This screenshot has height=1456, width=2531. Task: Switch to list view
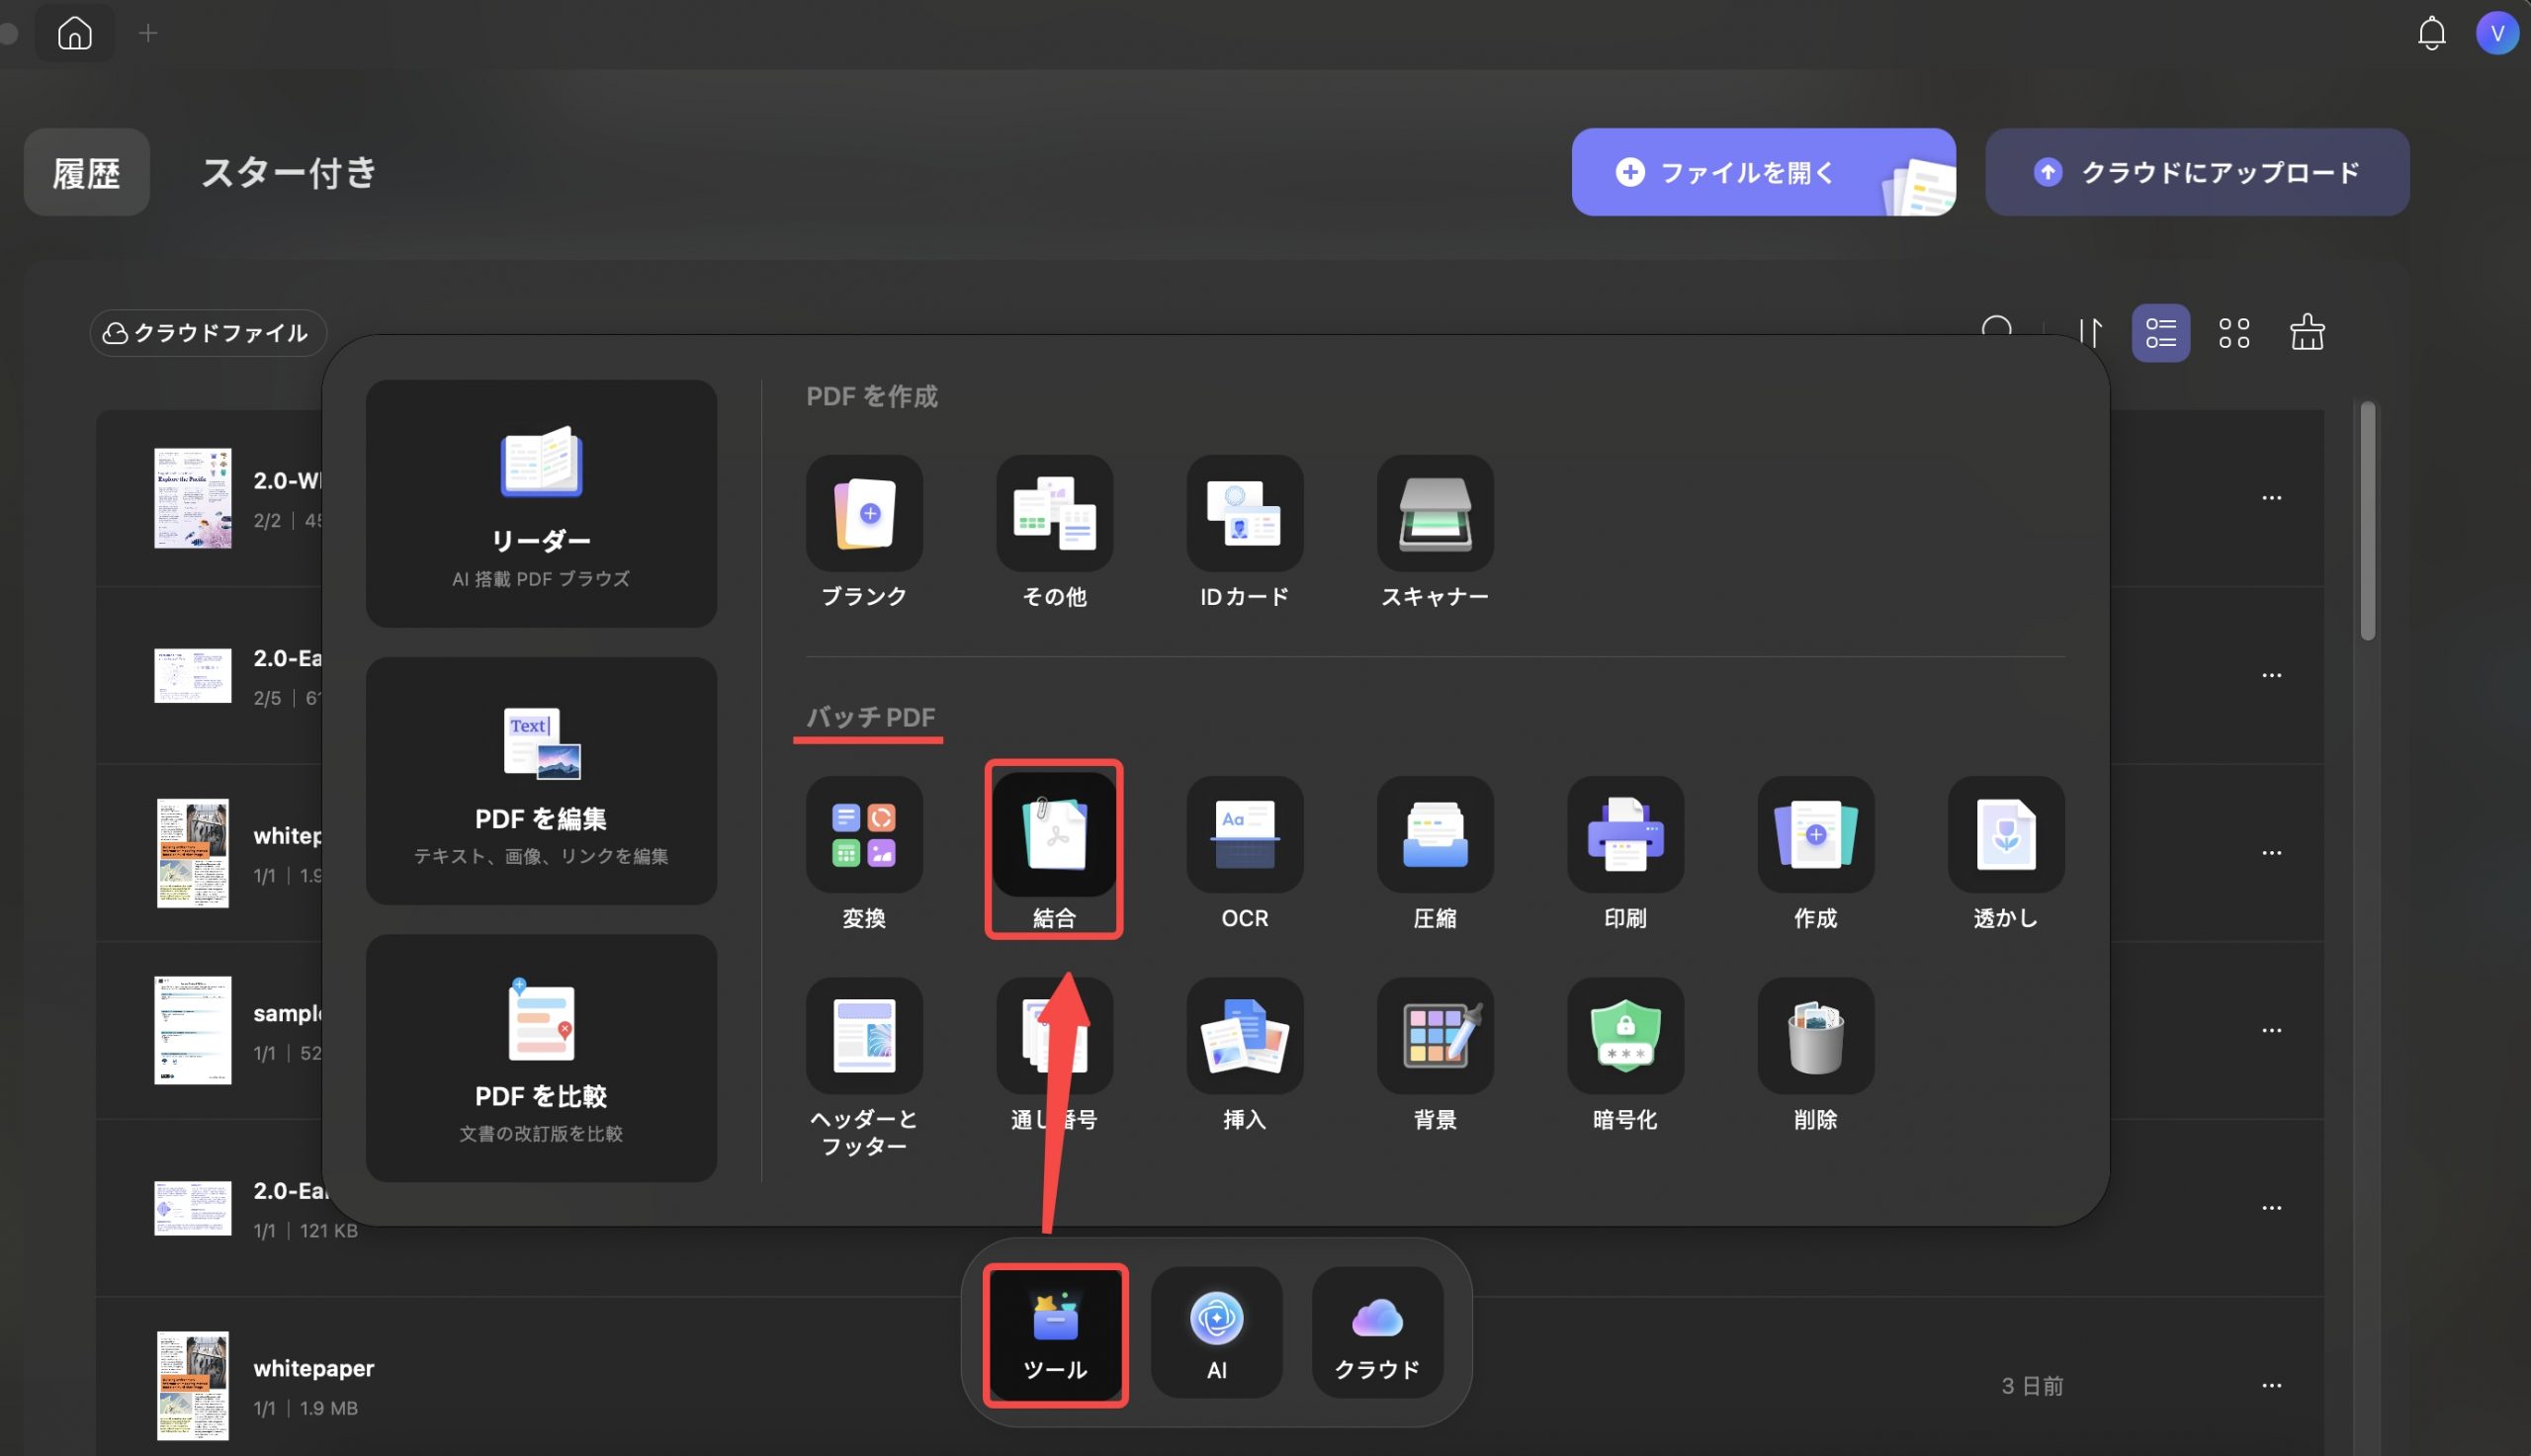pyautogui.click(x=2160, y=333)
